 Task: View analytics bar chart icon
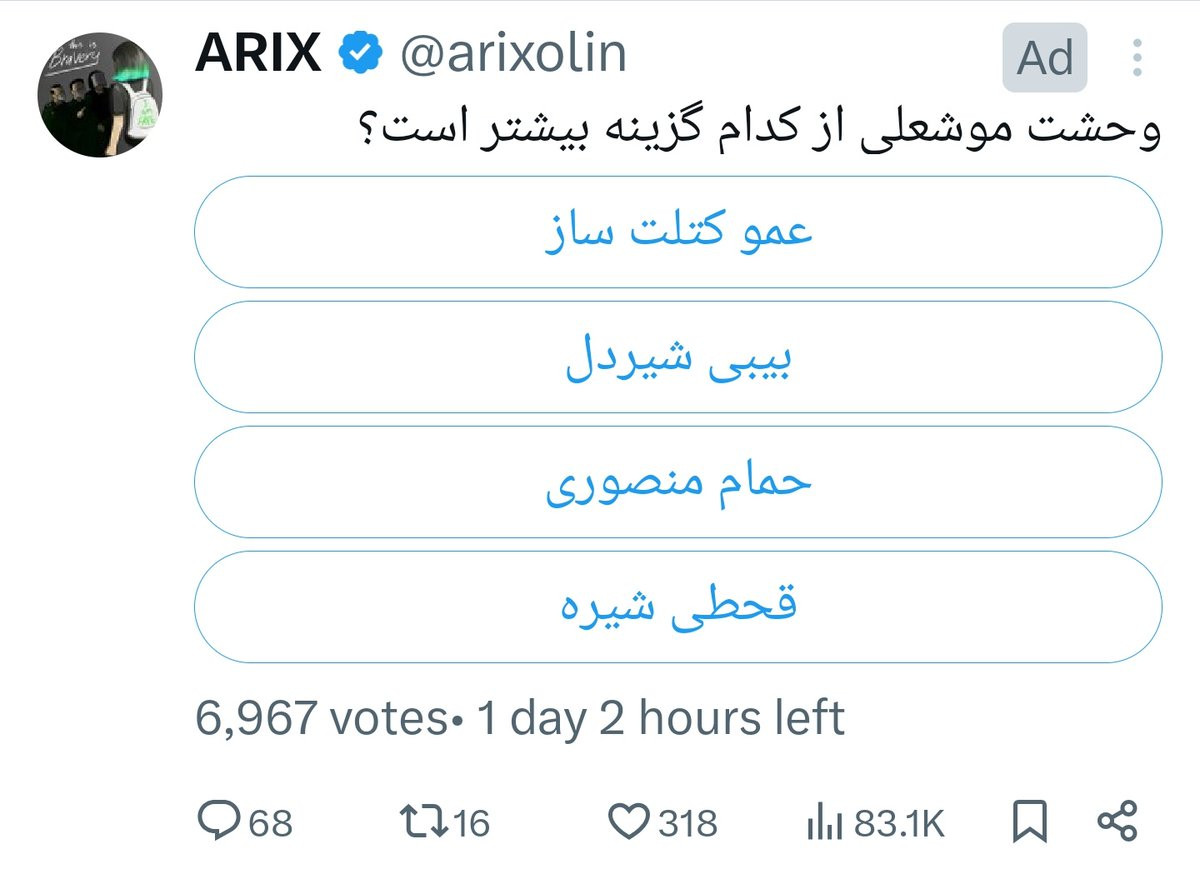826,823
